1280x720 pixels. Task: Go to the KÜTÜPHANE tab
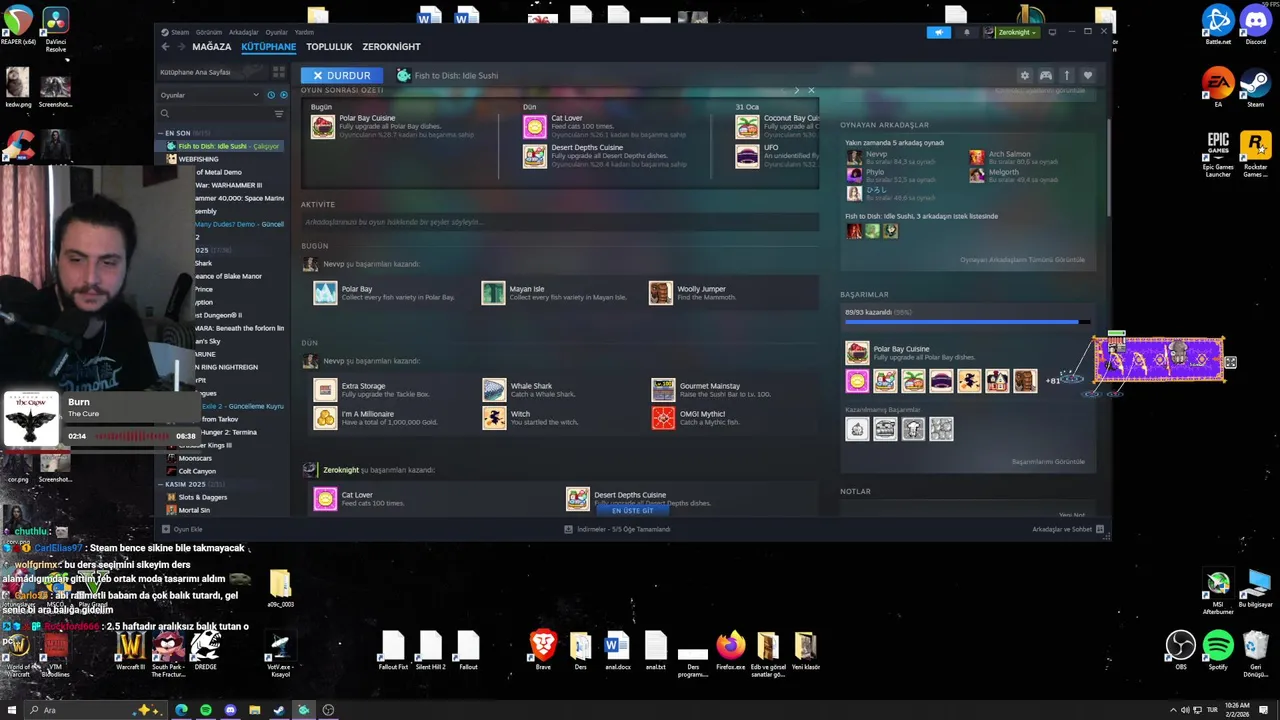[268, 47]
